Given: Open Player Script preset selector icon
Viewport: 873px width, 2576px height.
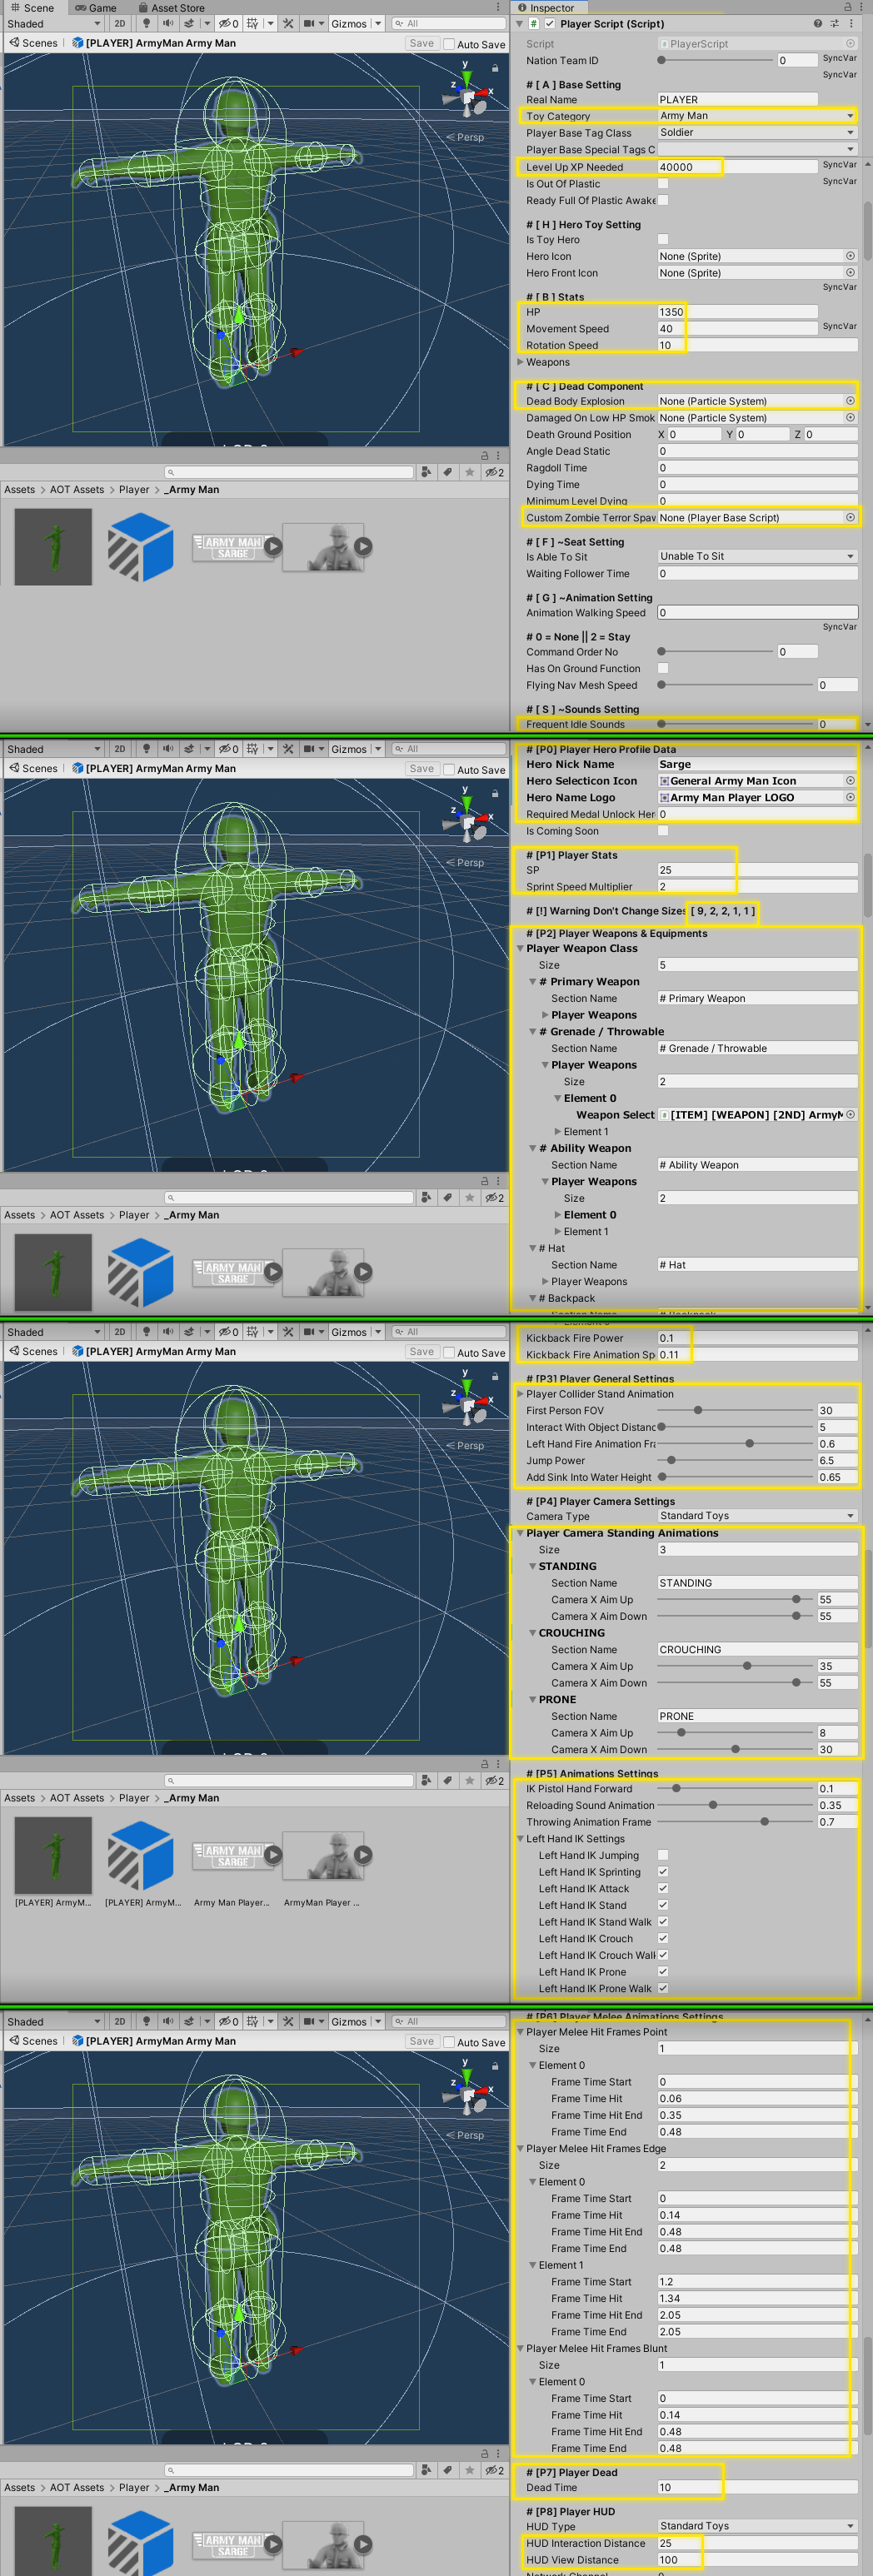Looking at the screenshot, I should pyautogui.click(x=834, y=24).
